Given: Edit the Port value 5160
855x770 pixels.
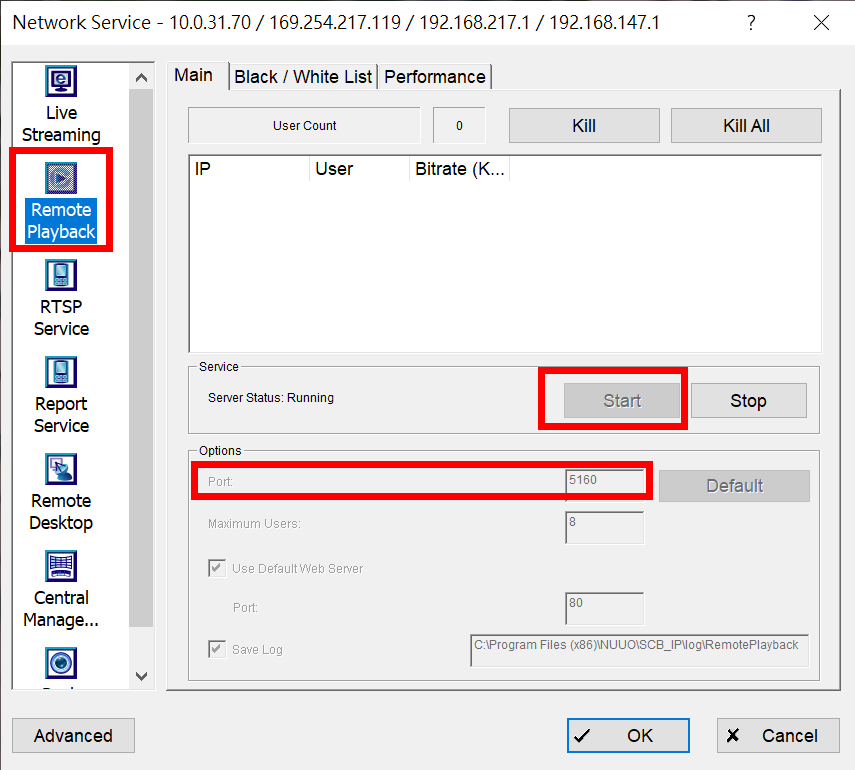Looking at the screenshot, I should tap(605, 481).
